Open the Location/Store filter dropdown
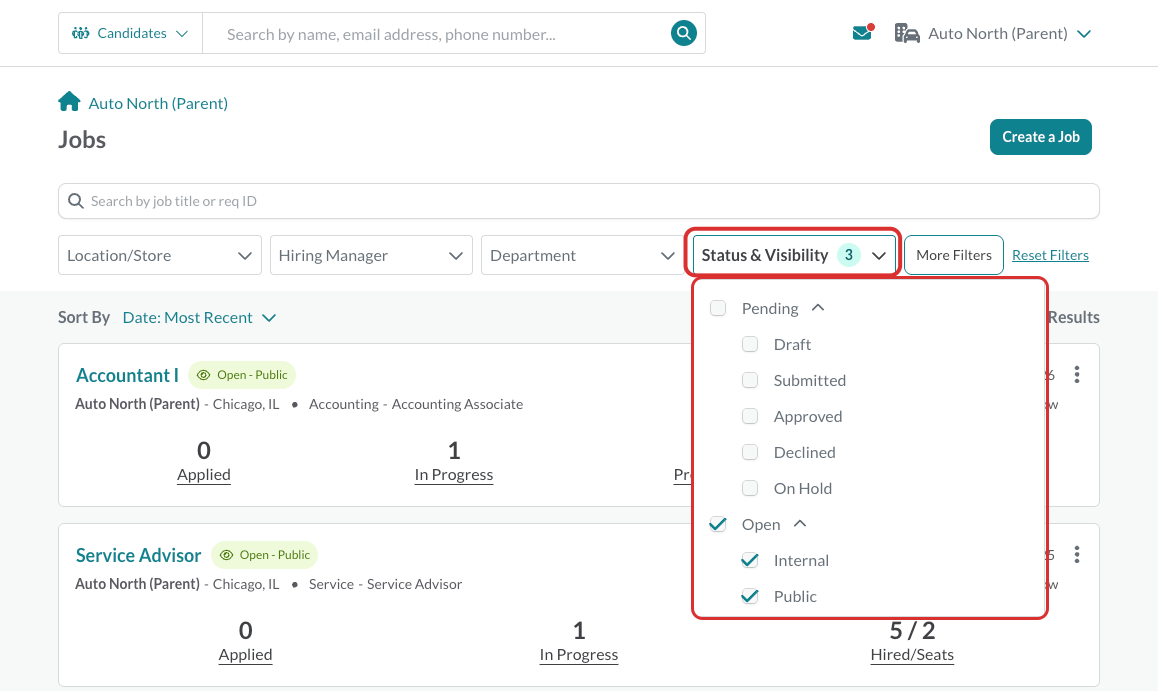The height and width of the screenshot is (691, 1158). click(x=160, y=255)
